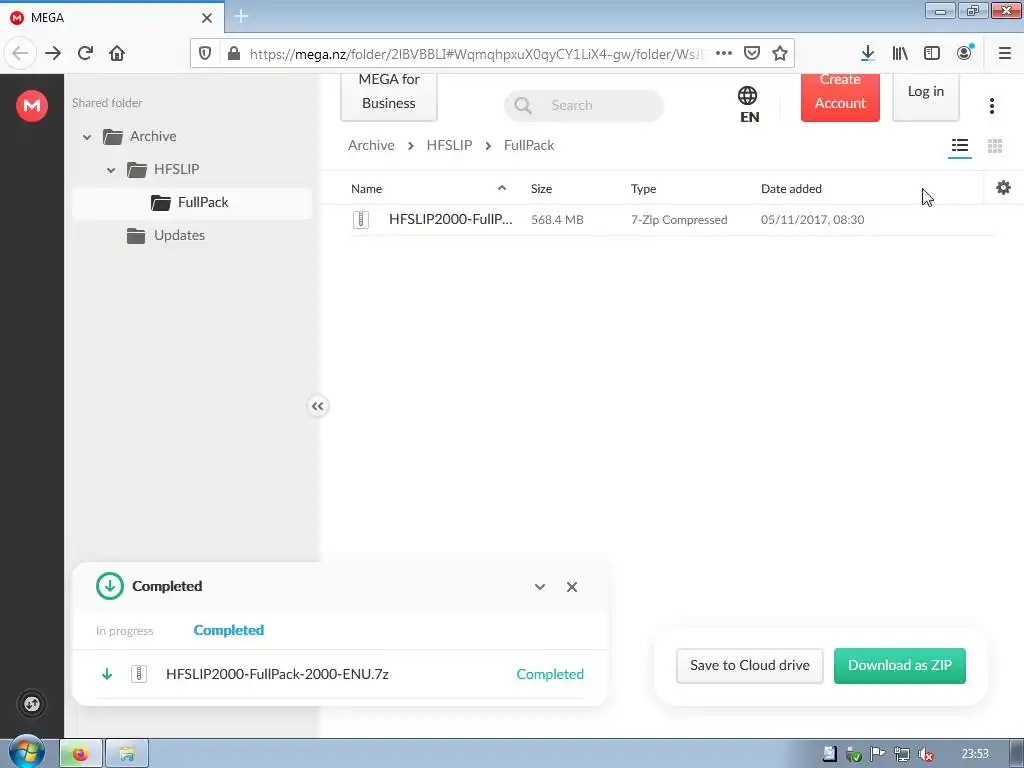Click Save to Cloud drive
The height and width of the screenshot is (768, 1024).
[x=750, y=665]
